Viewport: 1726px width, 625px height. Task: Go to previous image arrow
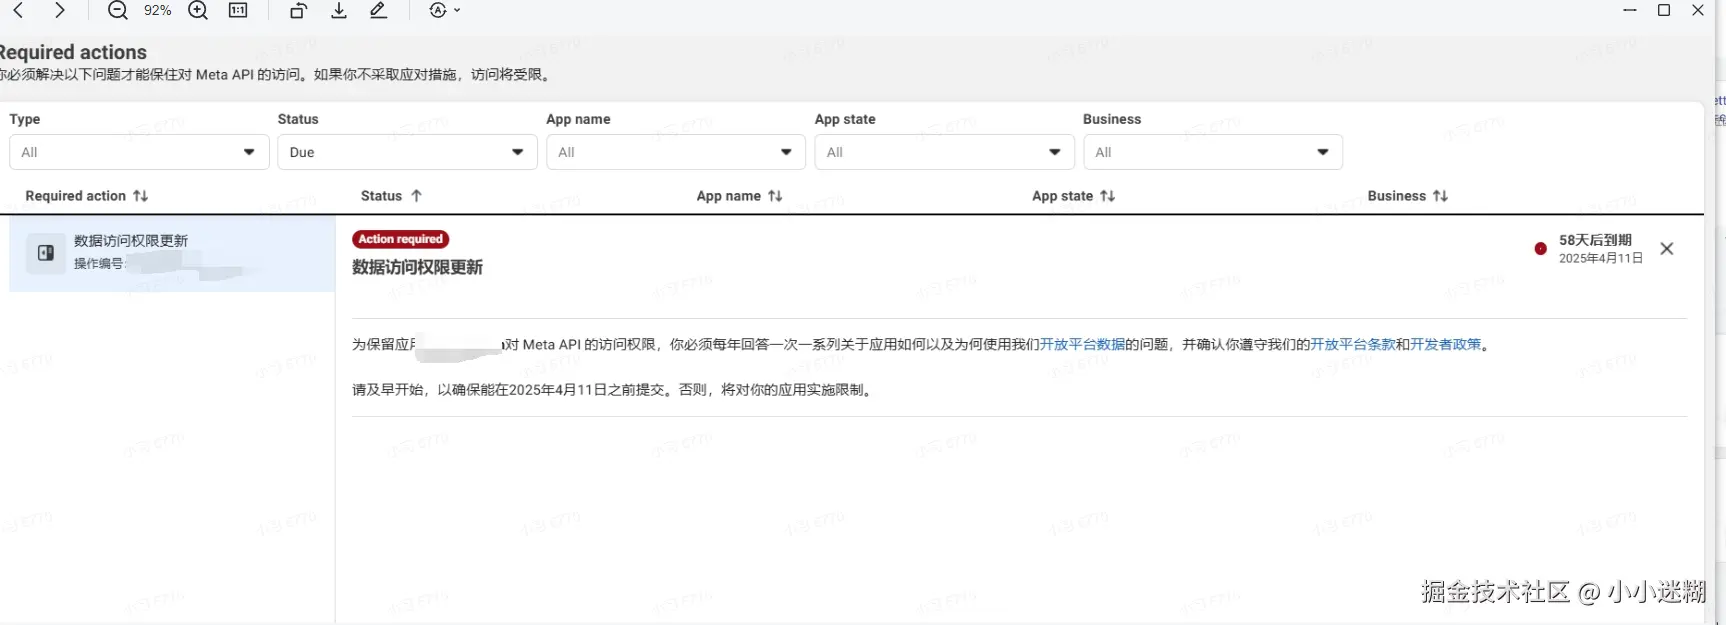pyautogui.click(x=18, y=10)
